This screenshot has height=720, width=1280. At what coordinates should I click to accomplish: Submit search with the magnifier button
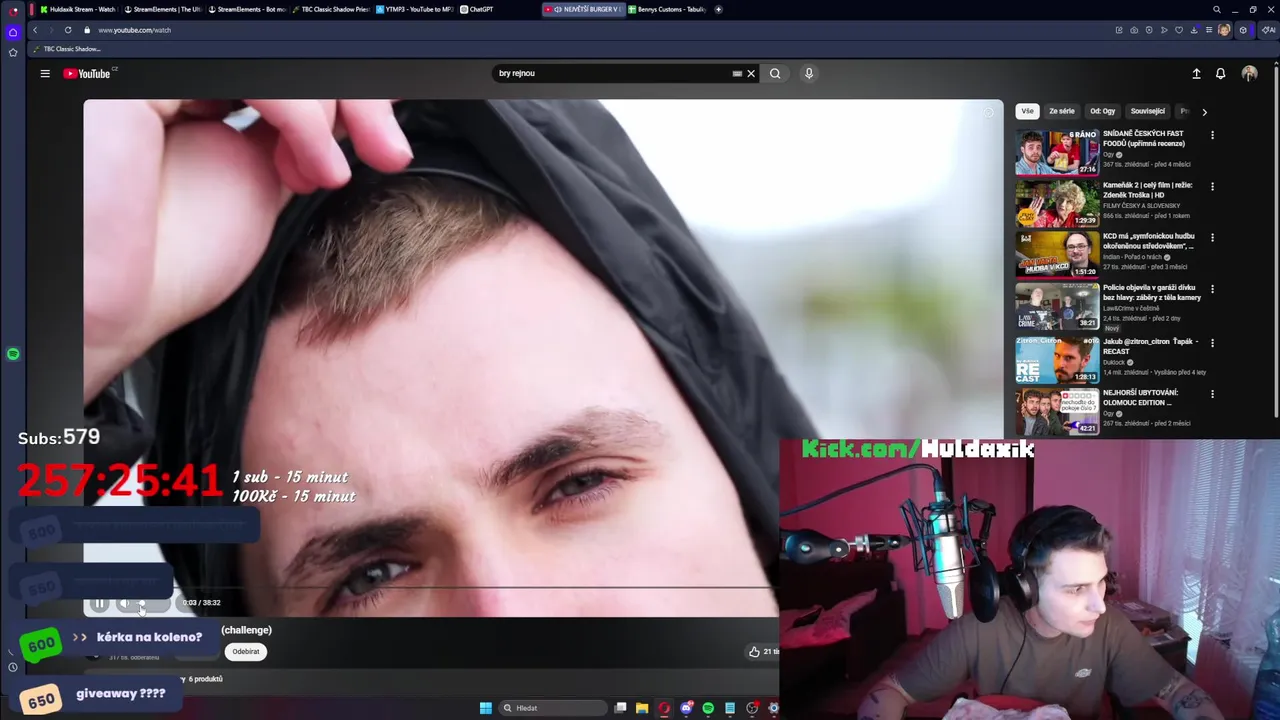pos(775,73)
